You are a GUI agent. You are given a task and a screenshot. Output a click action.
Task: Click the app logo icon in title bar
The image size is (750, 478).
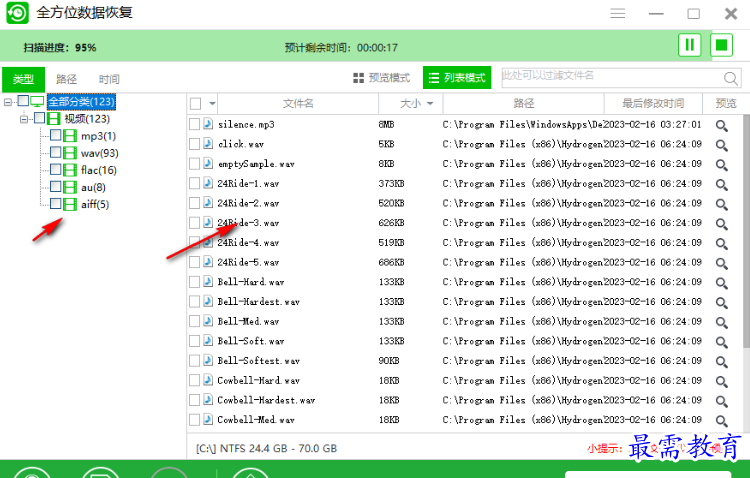tap(18, 13)
